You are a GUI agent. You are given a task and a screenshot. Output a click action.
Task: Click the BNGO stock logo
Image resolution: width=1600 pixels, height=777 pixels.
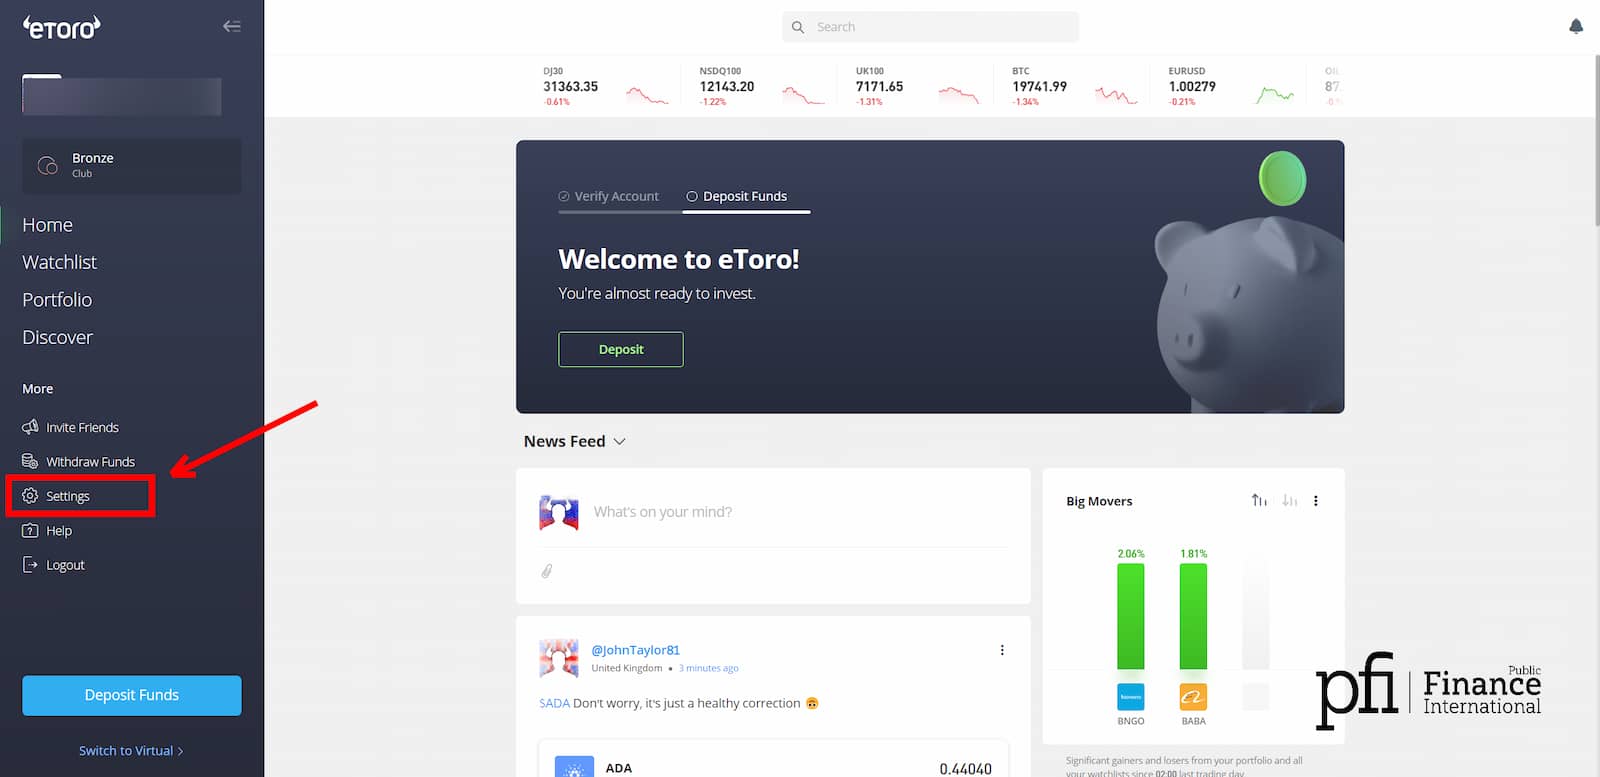point(1131,697)
